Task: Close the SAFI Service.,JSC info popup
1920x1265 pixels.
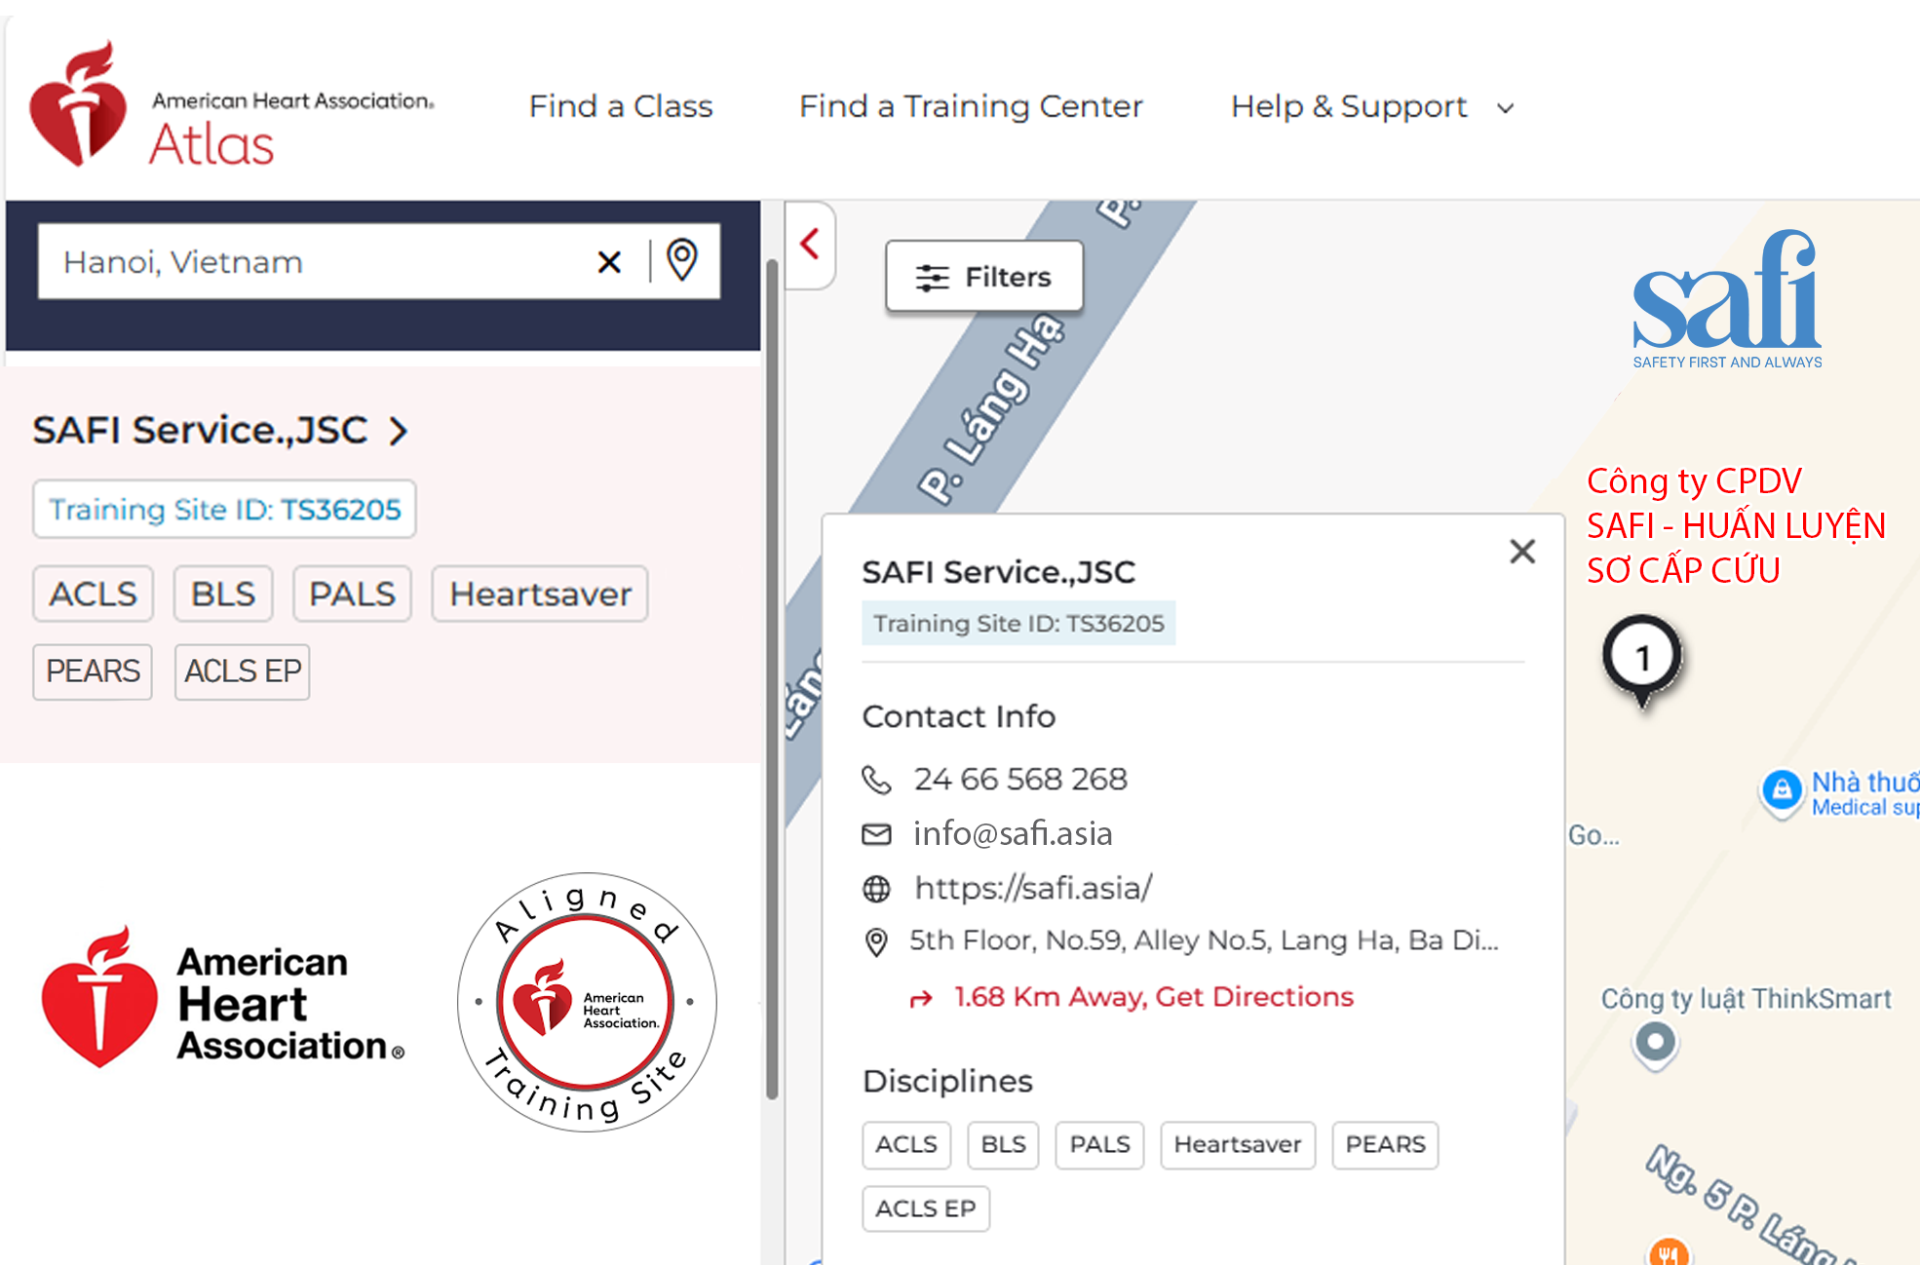Action: tap(1522, 551)
